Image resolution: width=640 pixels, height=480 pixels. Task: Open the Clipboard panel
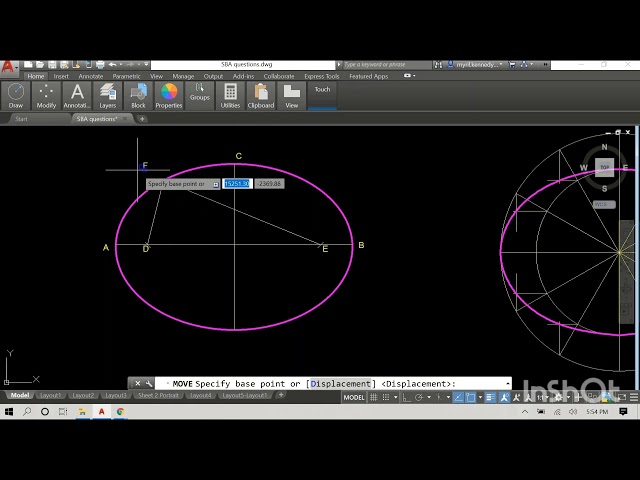pyautogui.click(x=261, y=96)
